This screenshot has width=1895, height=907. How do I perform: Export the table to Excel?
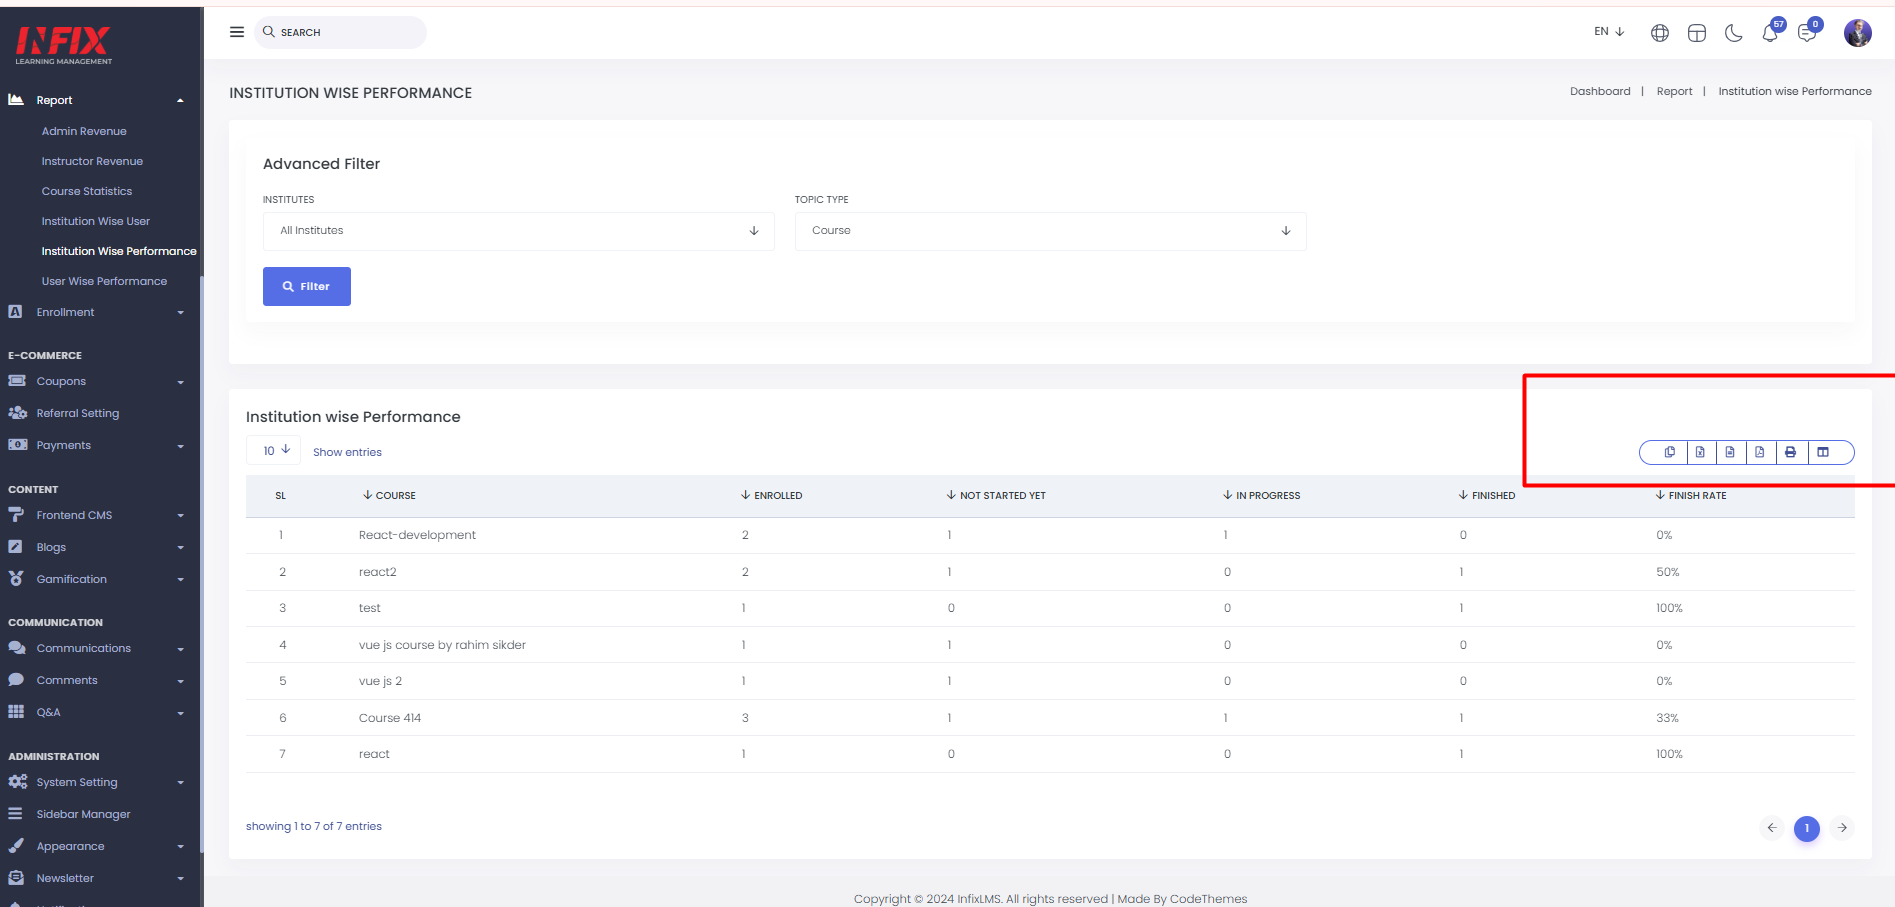click(x=1700, y=452)
